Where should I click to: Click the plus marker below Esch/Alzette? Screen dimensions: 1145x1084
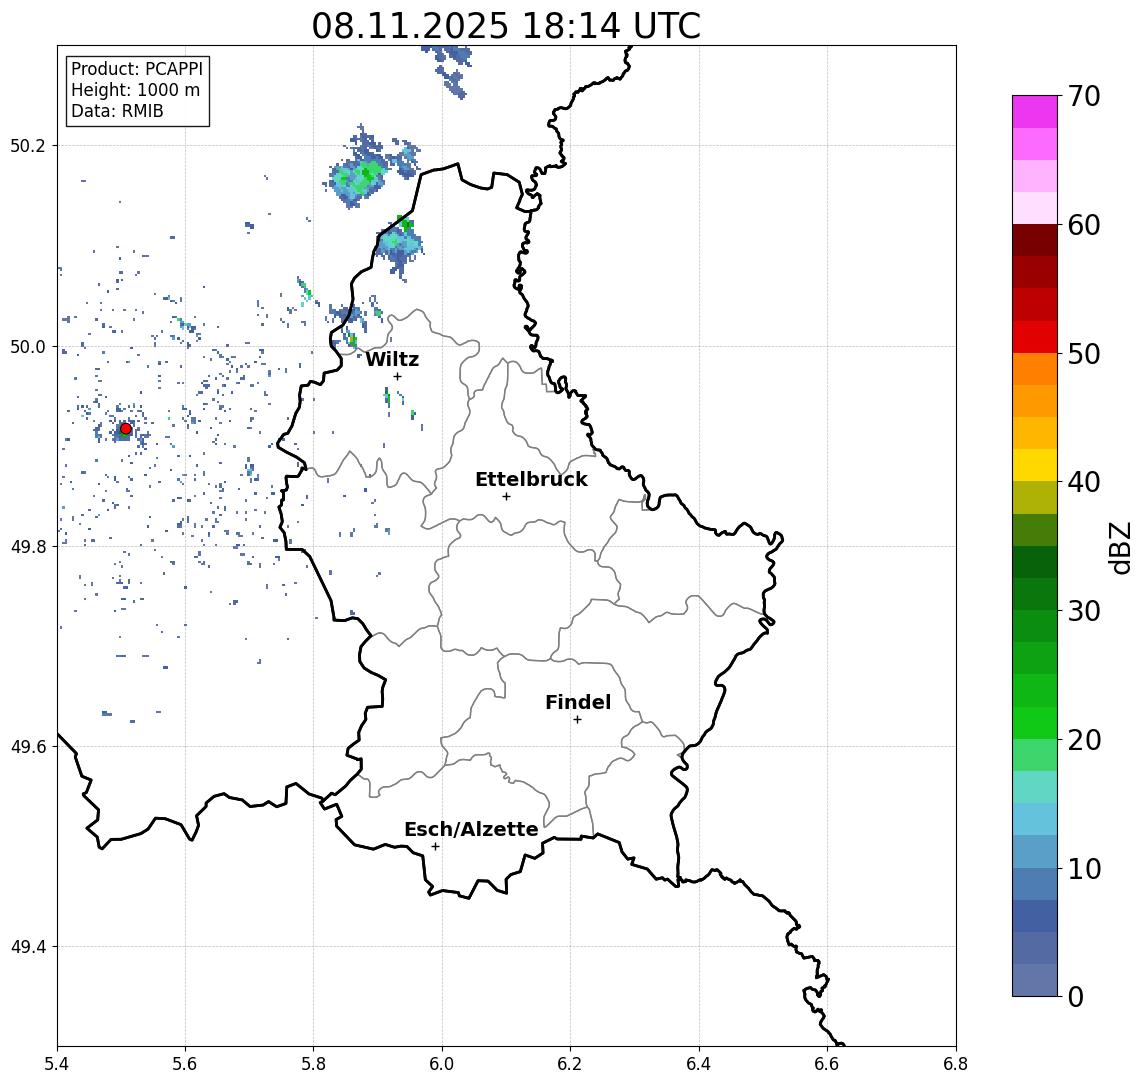(x=435, y=847)
